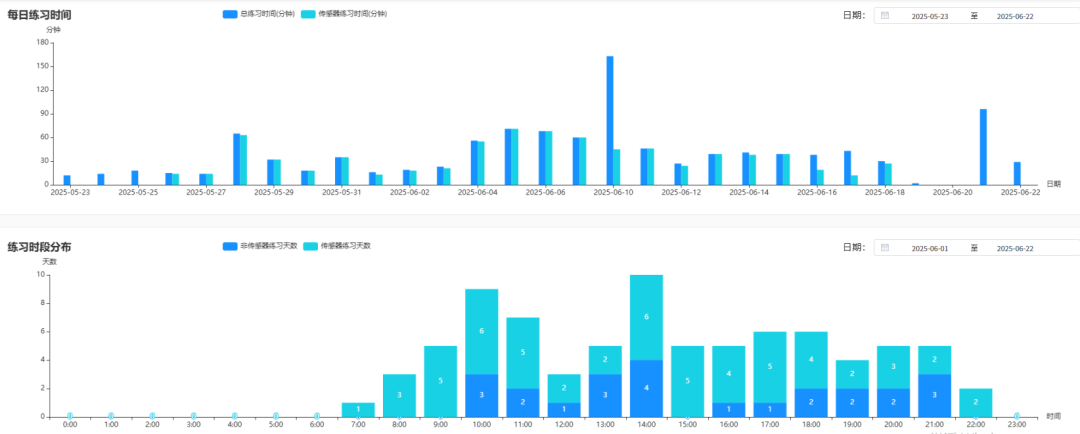Toggle 总练习时间(分钟) legend series
The width and height of the screenshot is (1080, 434).
(x=258, y=14)
